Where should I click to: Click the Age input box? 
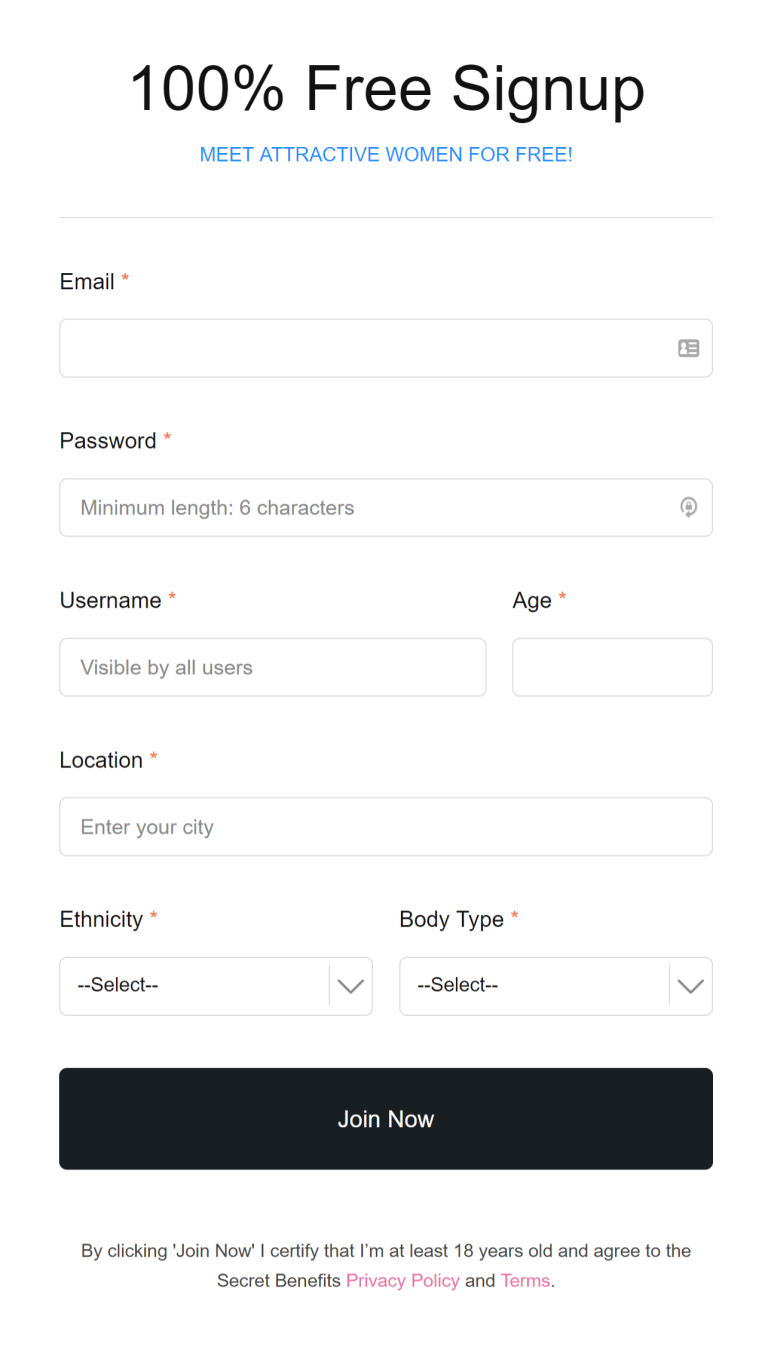coord(612,667)
